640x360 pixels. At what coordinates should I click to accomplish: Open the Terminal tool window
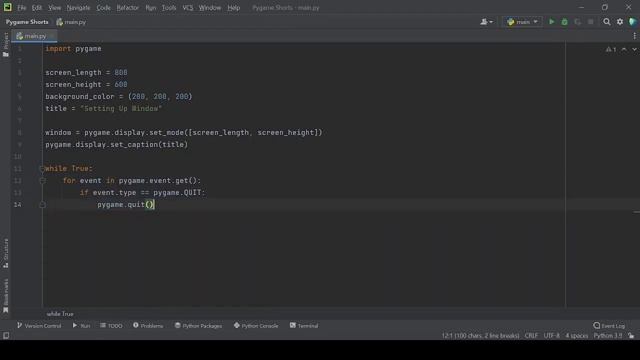tap(304, 326)
